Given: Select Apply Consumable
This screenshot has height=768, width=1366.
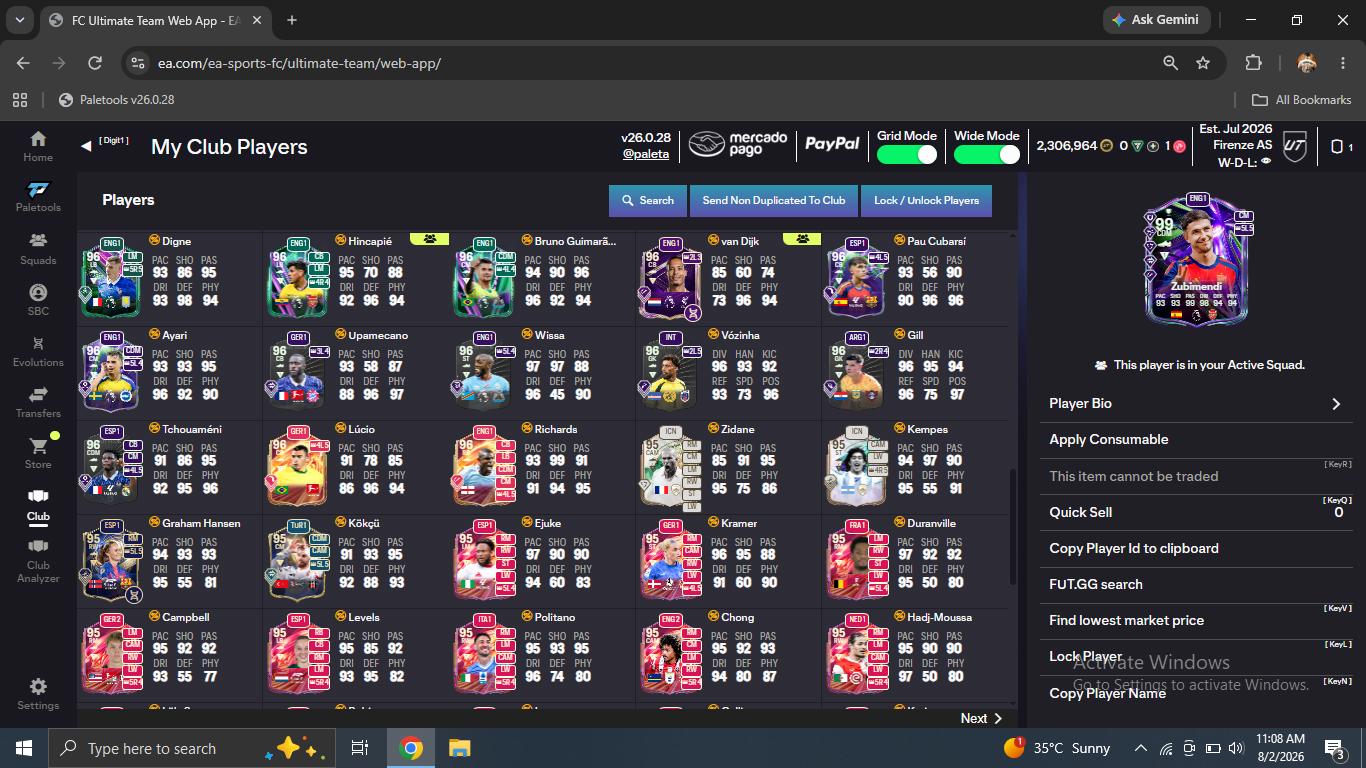Looking at the screenshot, I should point(1195,440).
